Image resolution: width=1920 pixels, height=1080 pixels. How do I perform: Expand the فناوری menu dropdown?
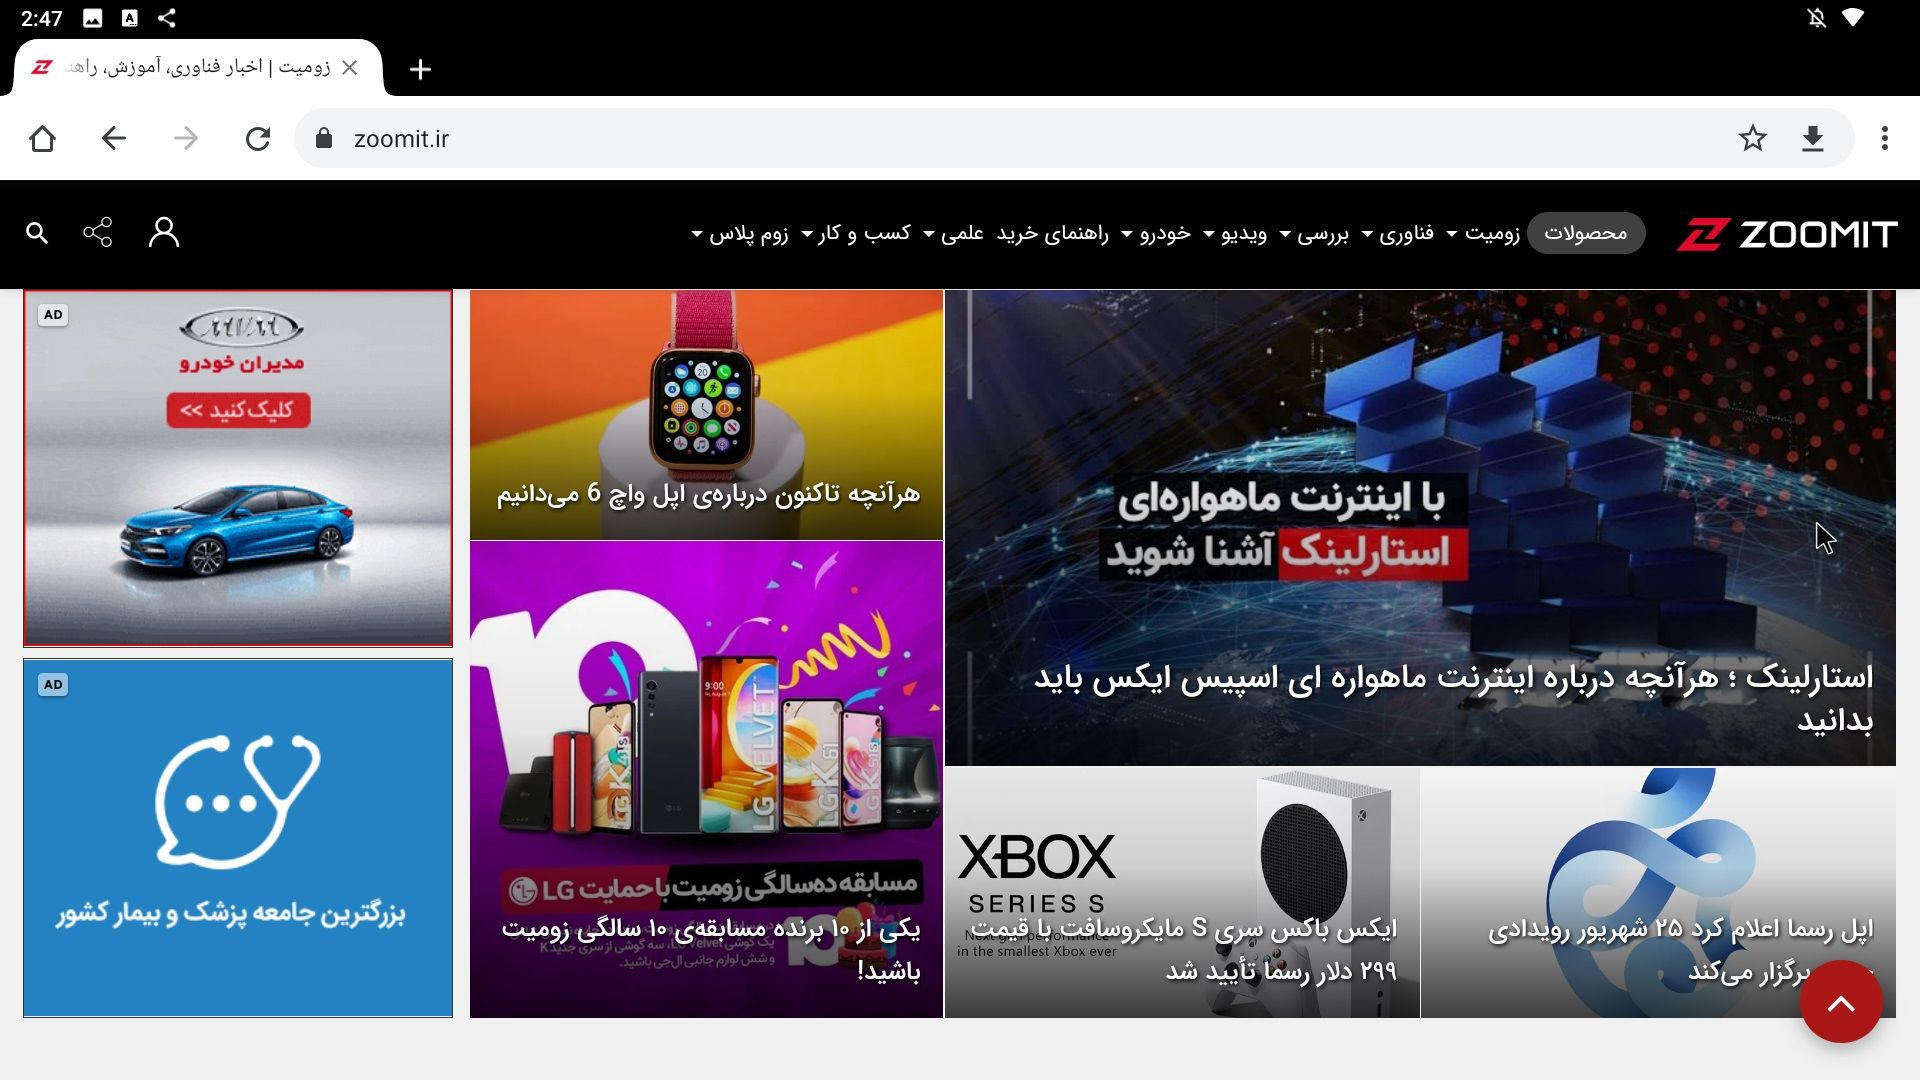pyautogui.click(x=1398, y=233)
